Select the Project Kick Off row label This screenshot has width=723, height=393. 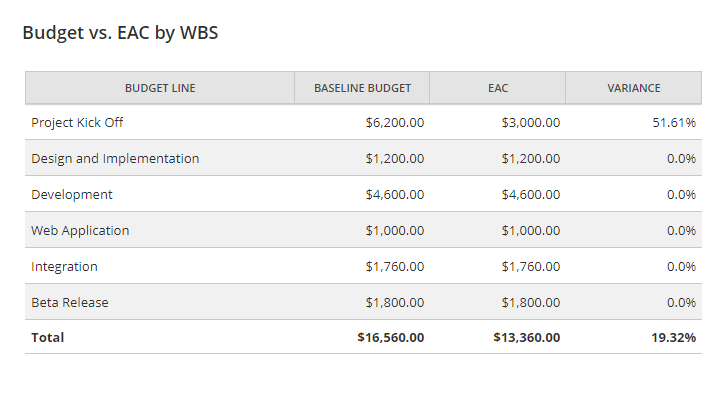(77, 123)
